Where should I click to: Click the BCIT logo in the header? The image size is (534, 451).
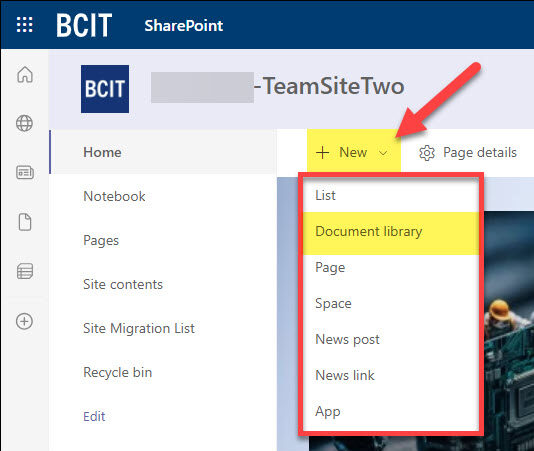pyautogui.click(x=84, y=25)
